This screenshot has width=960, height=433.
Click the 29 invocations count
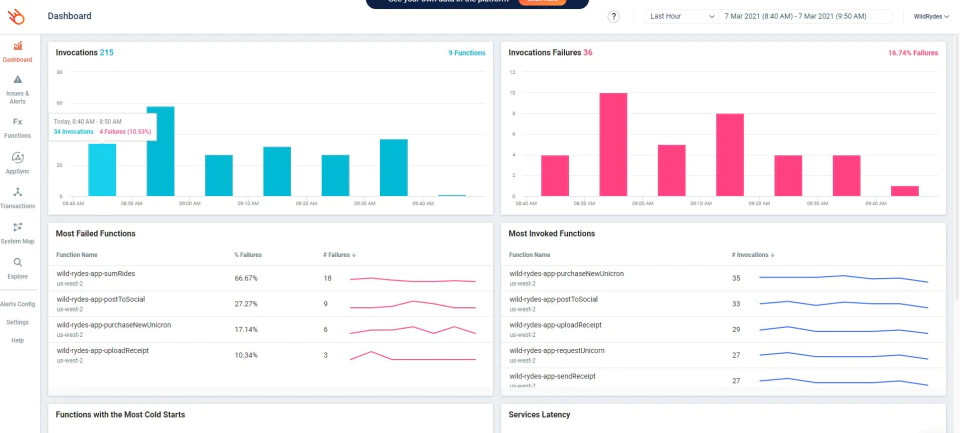point(736,329)
